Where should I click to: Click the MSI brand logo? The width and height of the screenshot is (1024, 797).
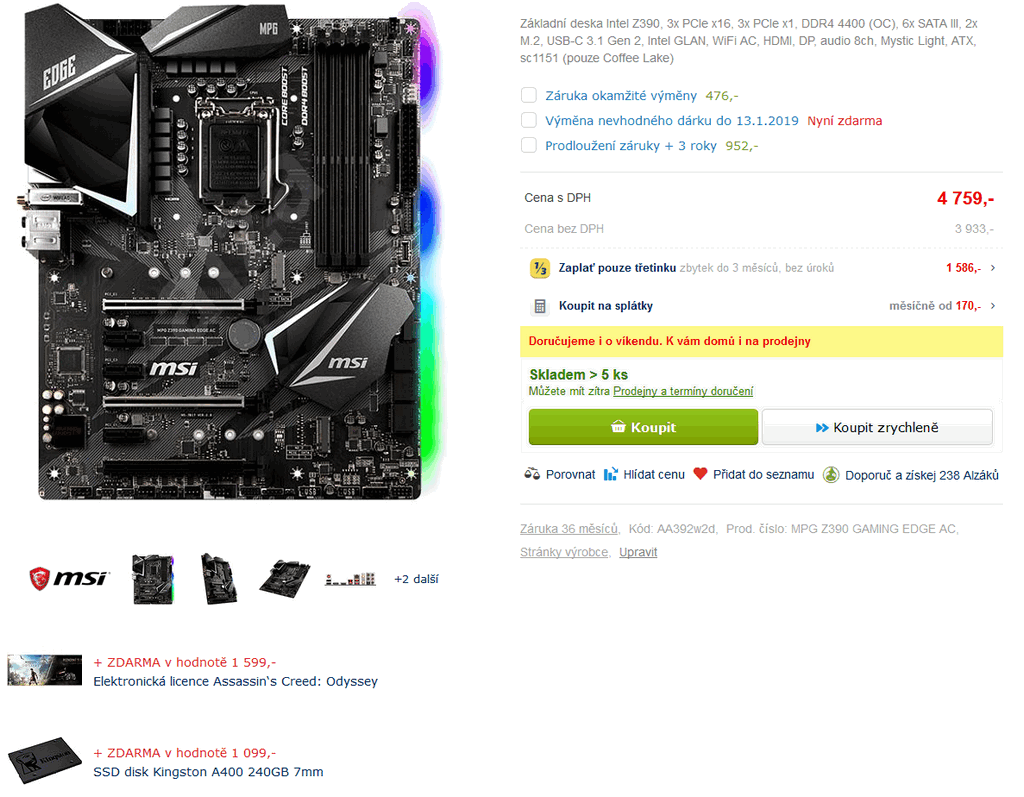(x=69, y=578)
